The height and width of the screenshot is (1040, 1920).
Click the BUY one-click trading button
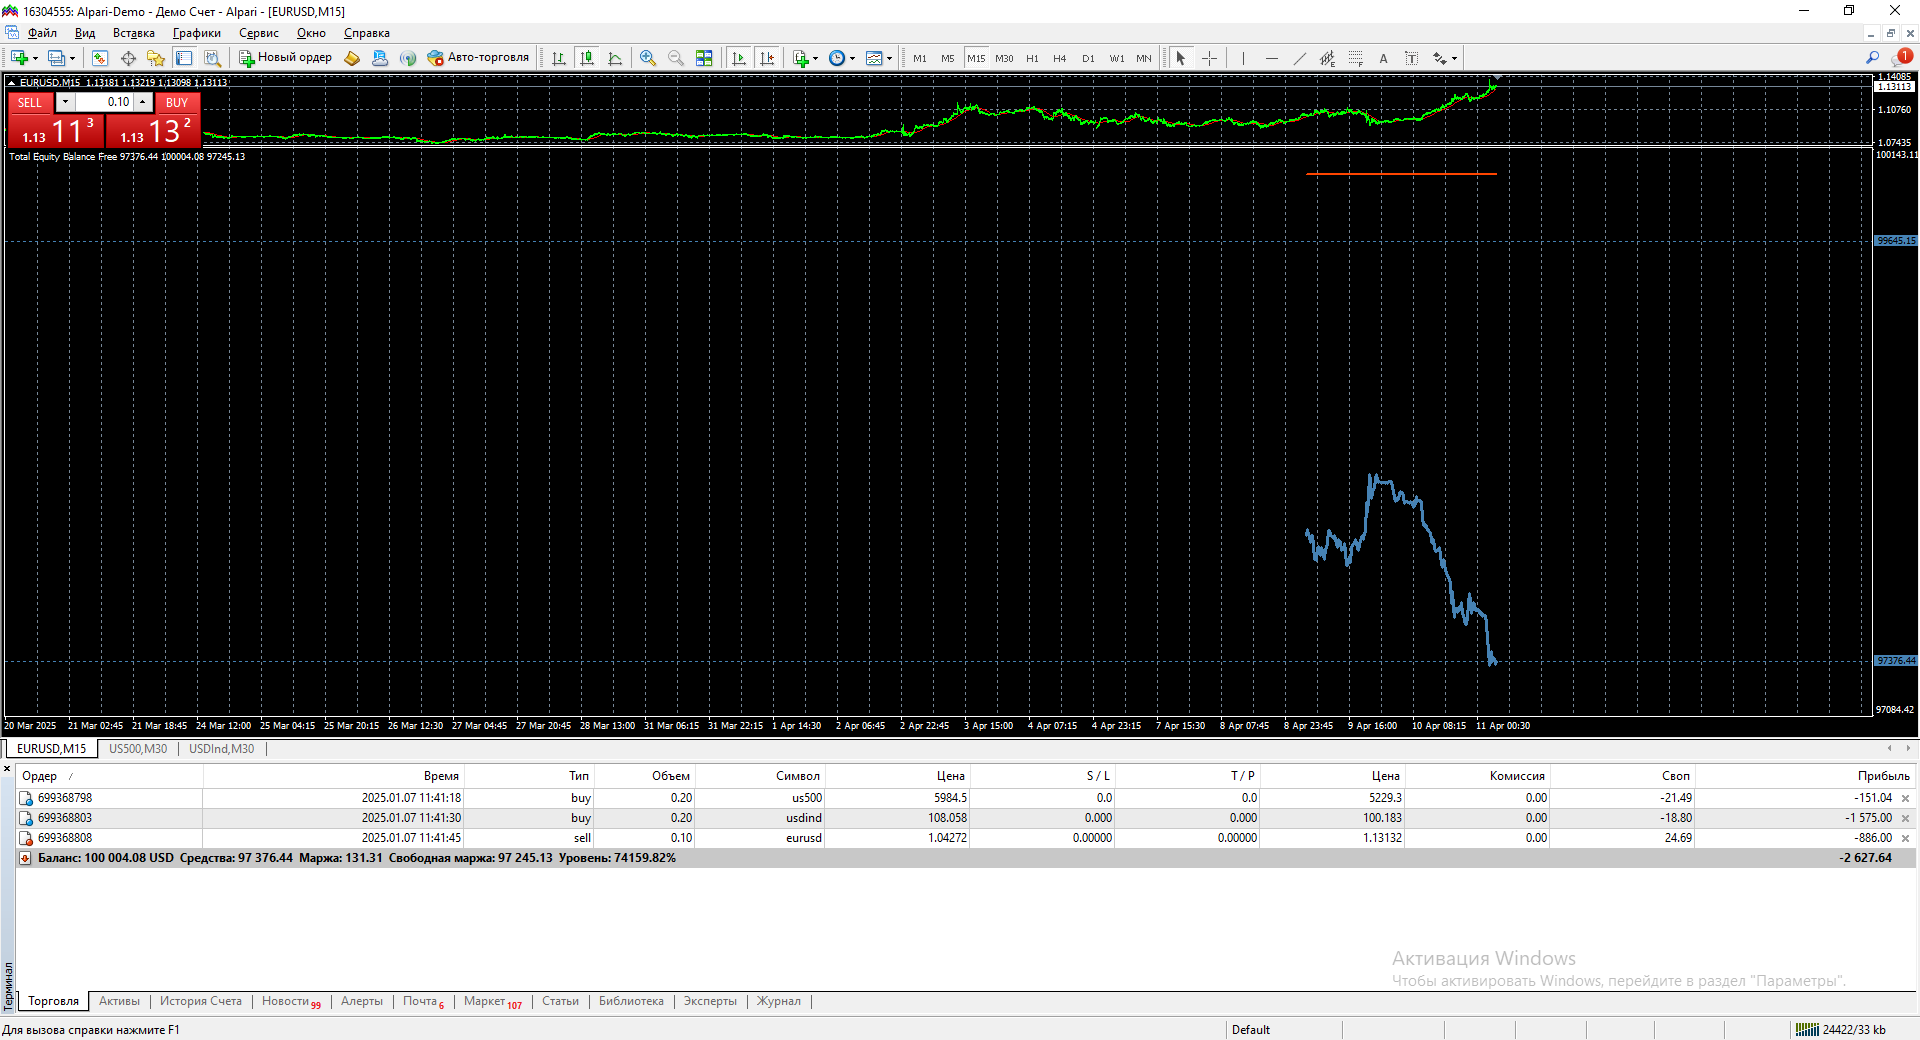click(x=177, y=102)
